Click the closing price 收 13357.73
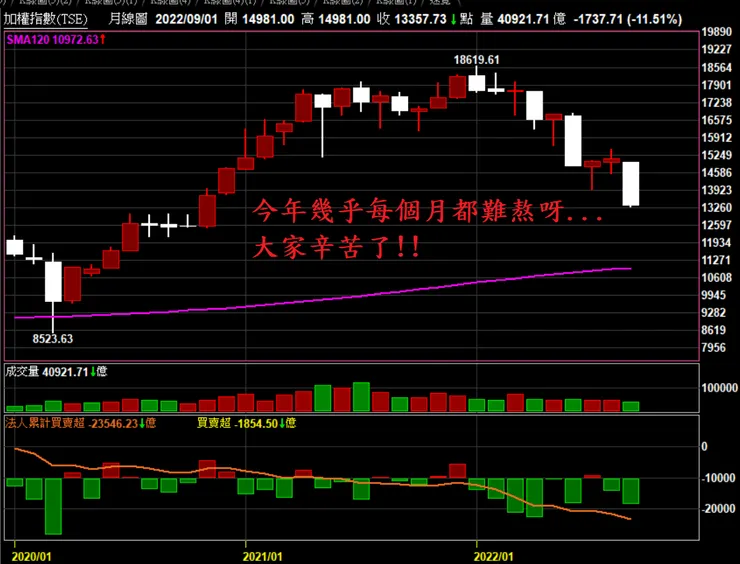 (412, 19)
